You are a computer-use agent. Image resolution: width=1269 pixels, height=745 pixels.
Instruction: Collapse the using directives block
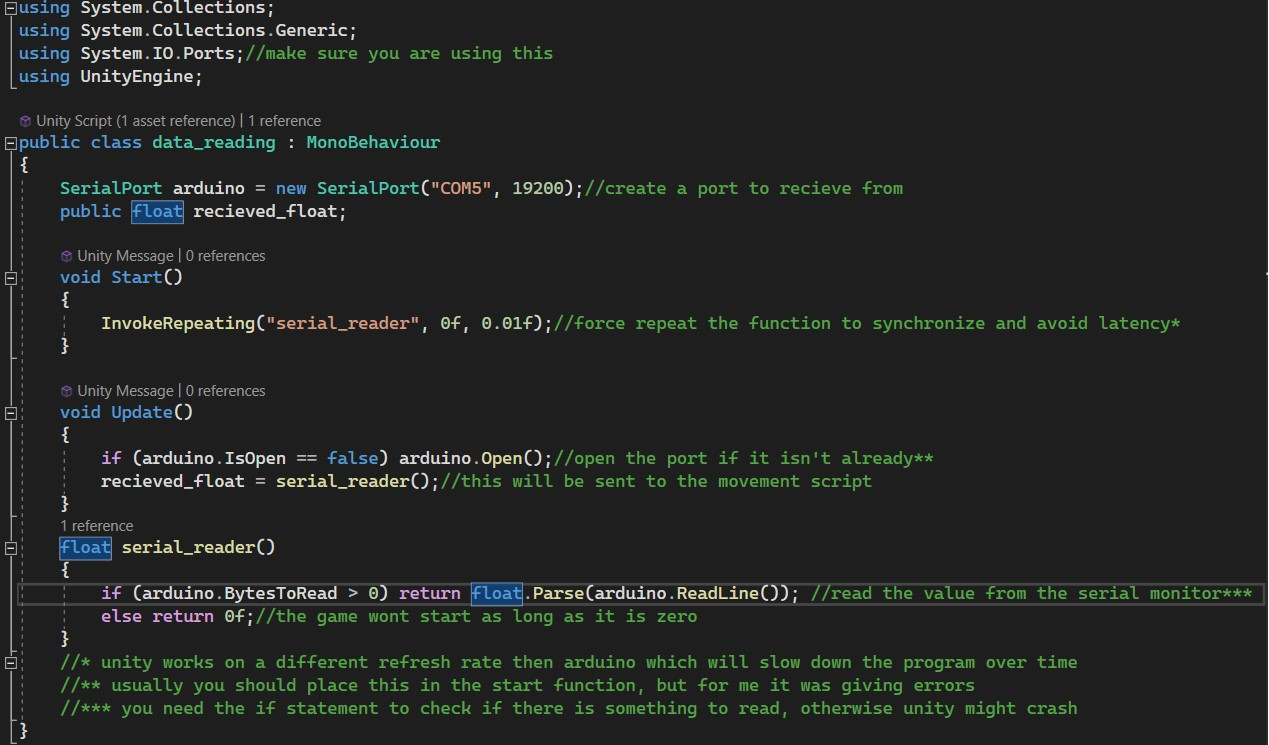point(10,7)
